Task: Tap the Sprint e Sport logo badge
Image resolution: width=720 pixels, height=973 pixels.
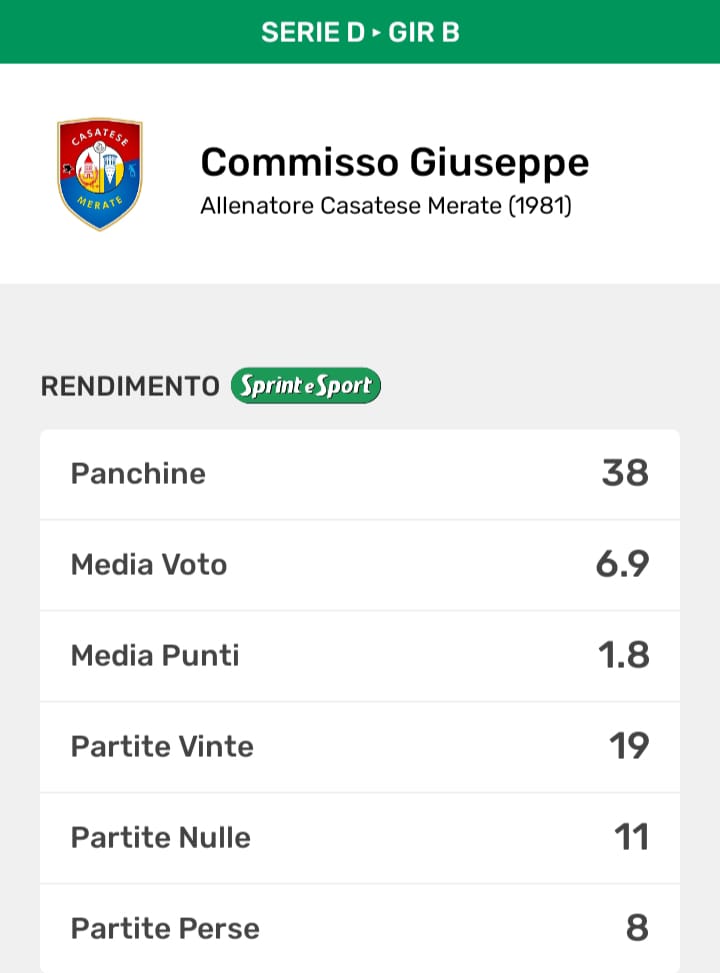Action: (x=305, y=386)
